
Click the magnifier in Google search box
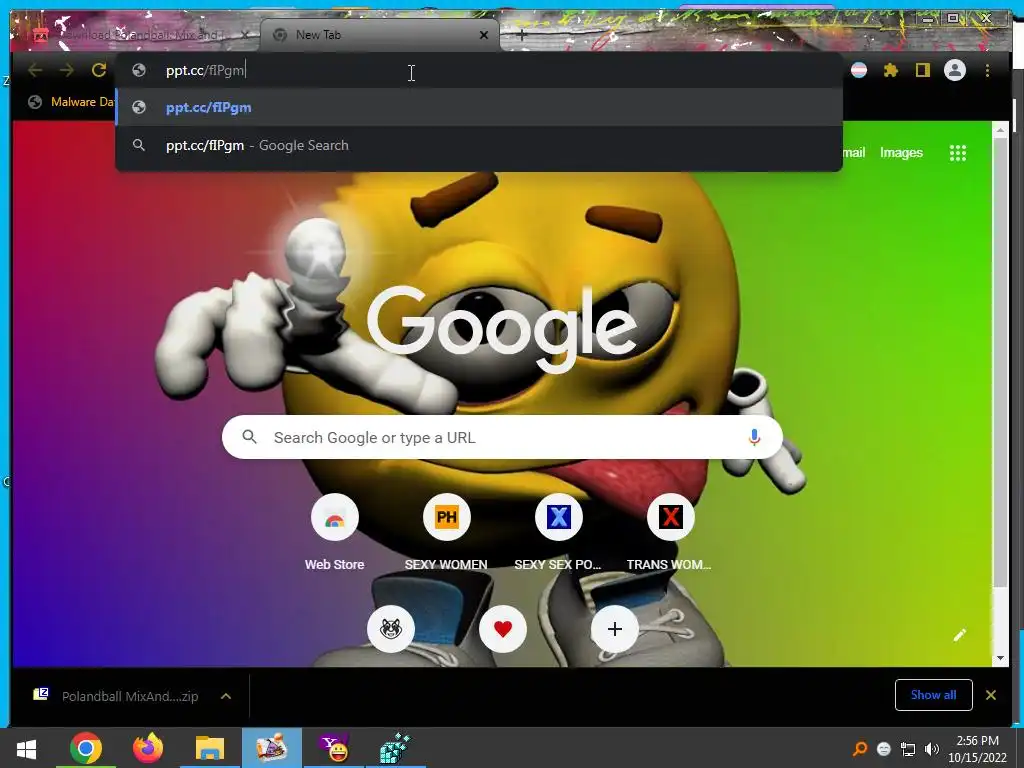249,437
